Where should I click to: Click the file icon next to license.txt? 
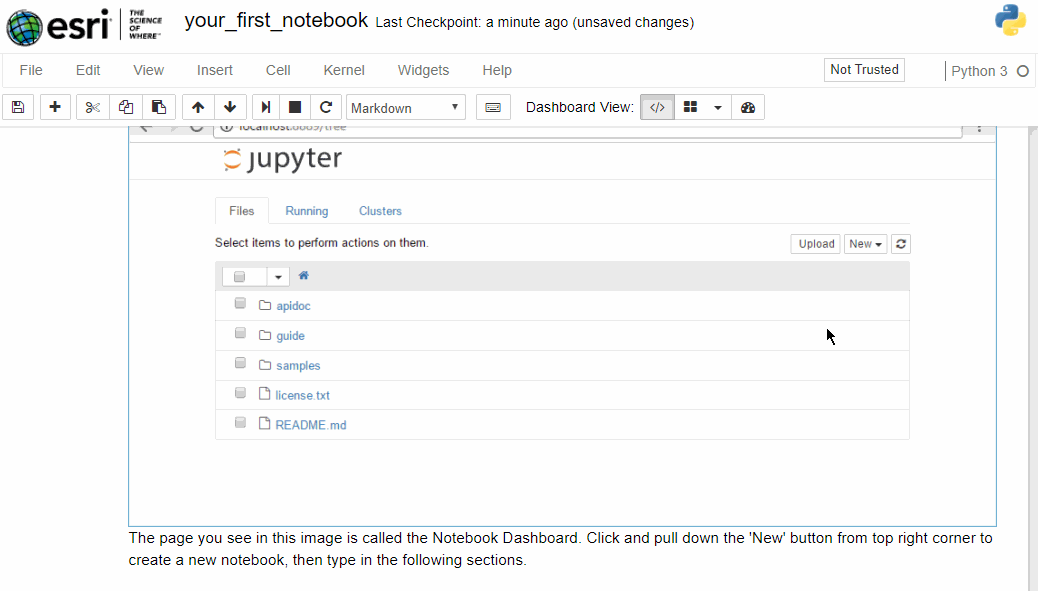tap(264, 394)
